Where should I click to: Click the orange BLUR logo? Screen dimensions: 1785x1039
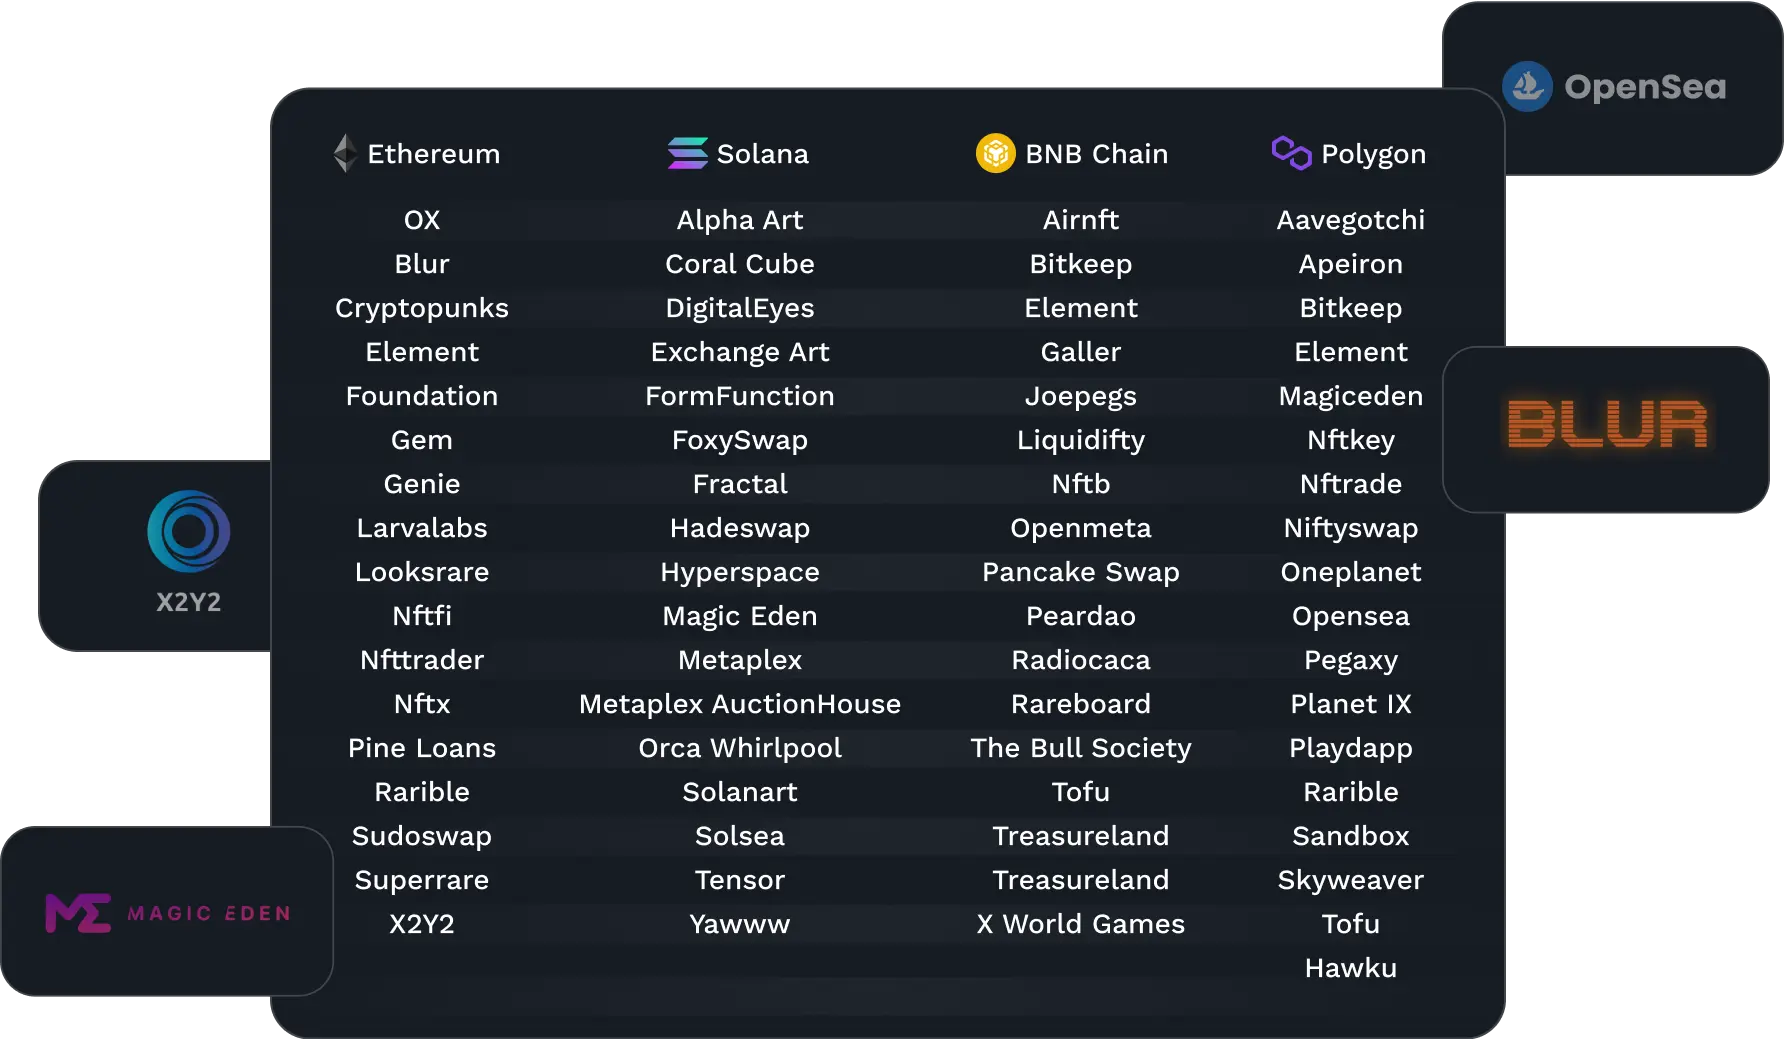pyautogui.click(x=1607, y=424)
